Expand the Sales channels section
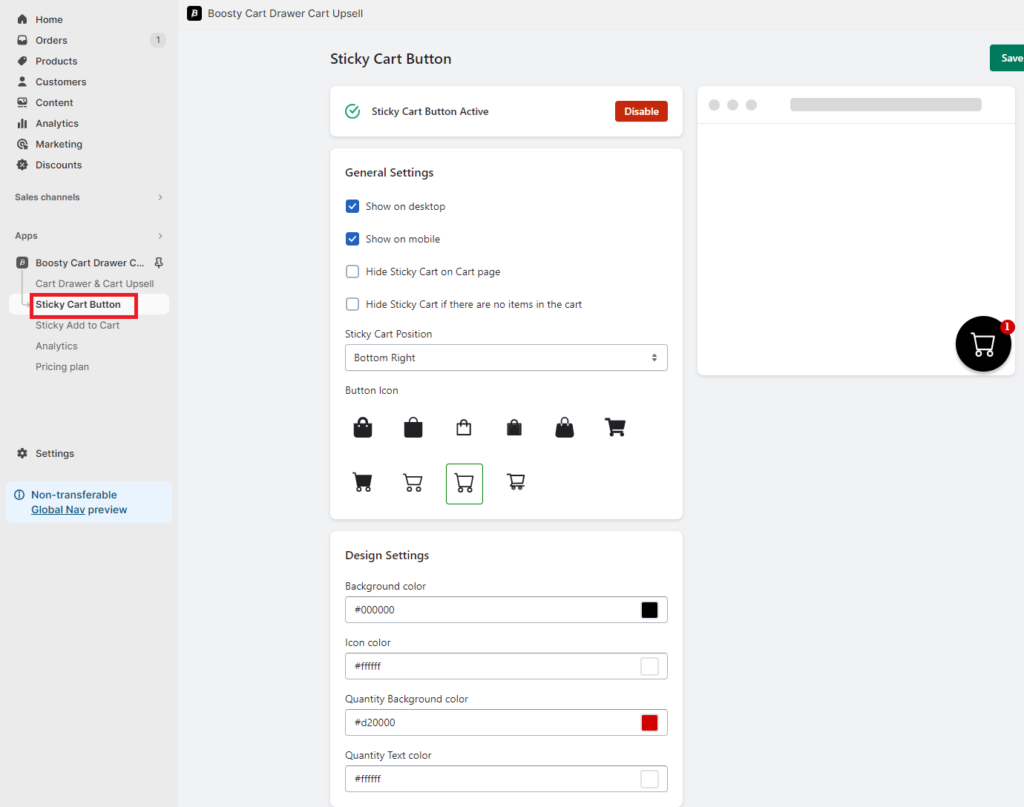This screenshot has height=807, width=1024. [x=88, y=197]
